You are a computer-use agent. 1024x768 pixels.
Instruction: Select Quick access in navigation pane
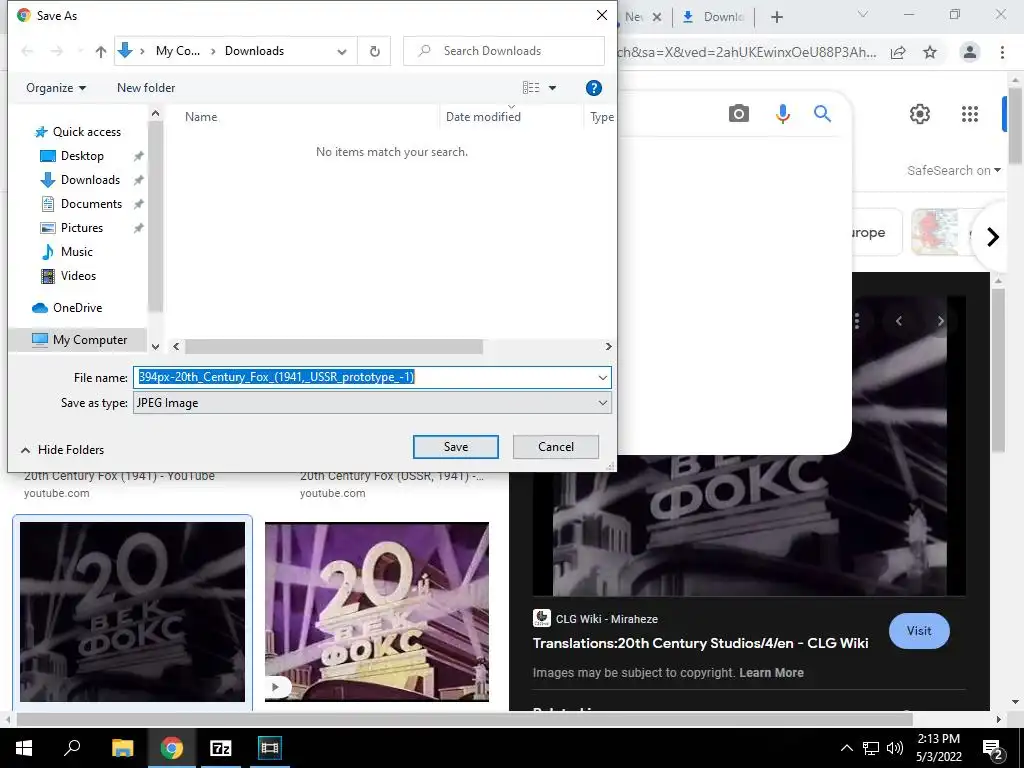click(86, 132)
